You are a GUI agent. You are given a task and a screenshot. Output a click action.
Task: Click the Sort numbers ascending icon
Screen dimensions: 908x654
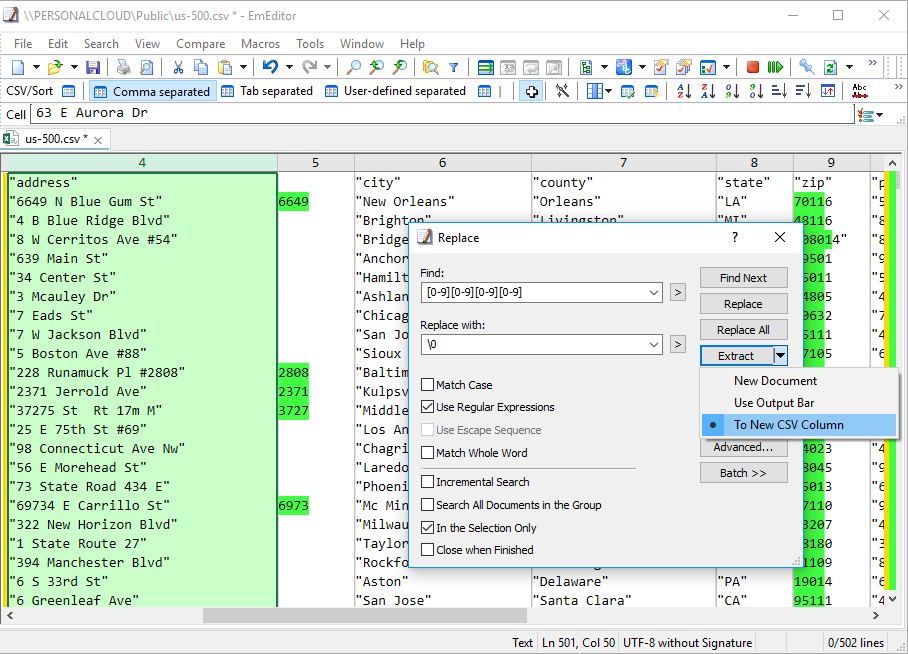[732, 91]
